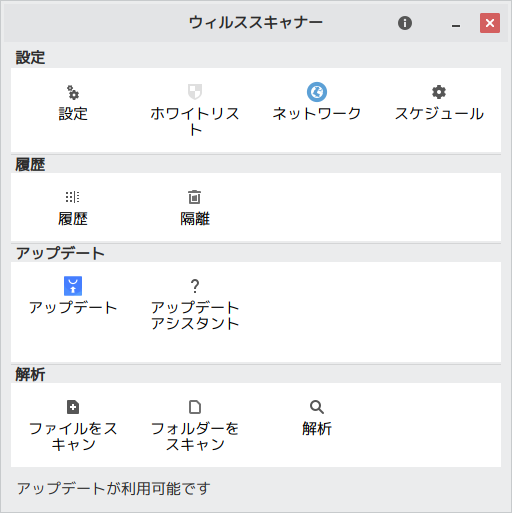Screen dimensions: 512x513
Task: Open the スケジュール gear icon
Action: [439, 92]
